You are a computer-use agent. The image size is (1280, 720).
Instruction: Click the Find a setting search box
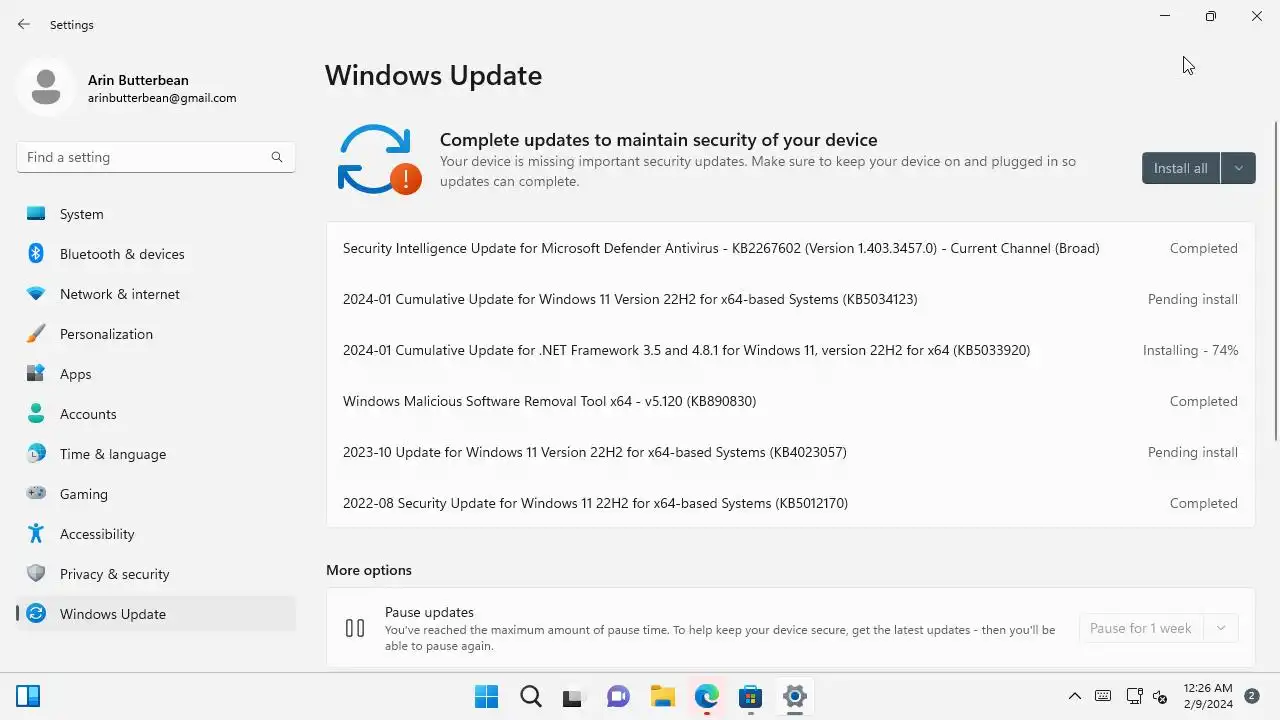[156, 157]
